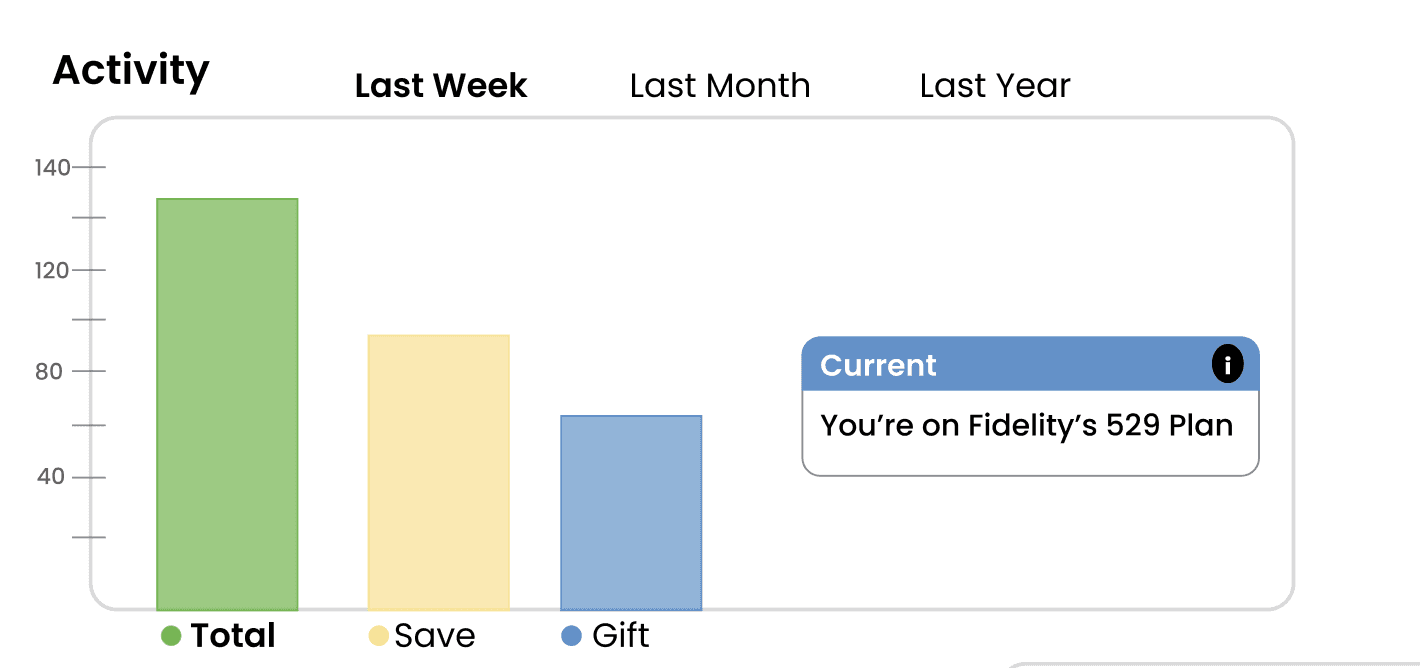This screenshot has width=1420, height=668.
Task: Click the 120 axis label
Action: 53,270
